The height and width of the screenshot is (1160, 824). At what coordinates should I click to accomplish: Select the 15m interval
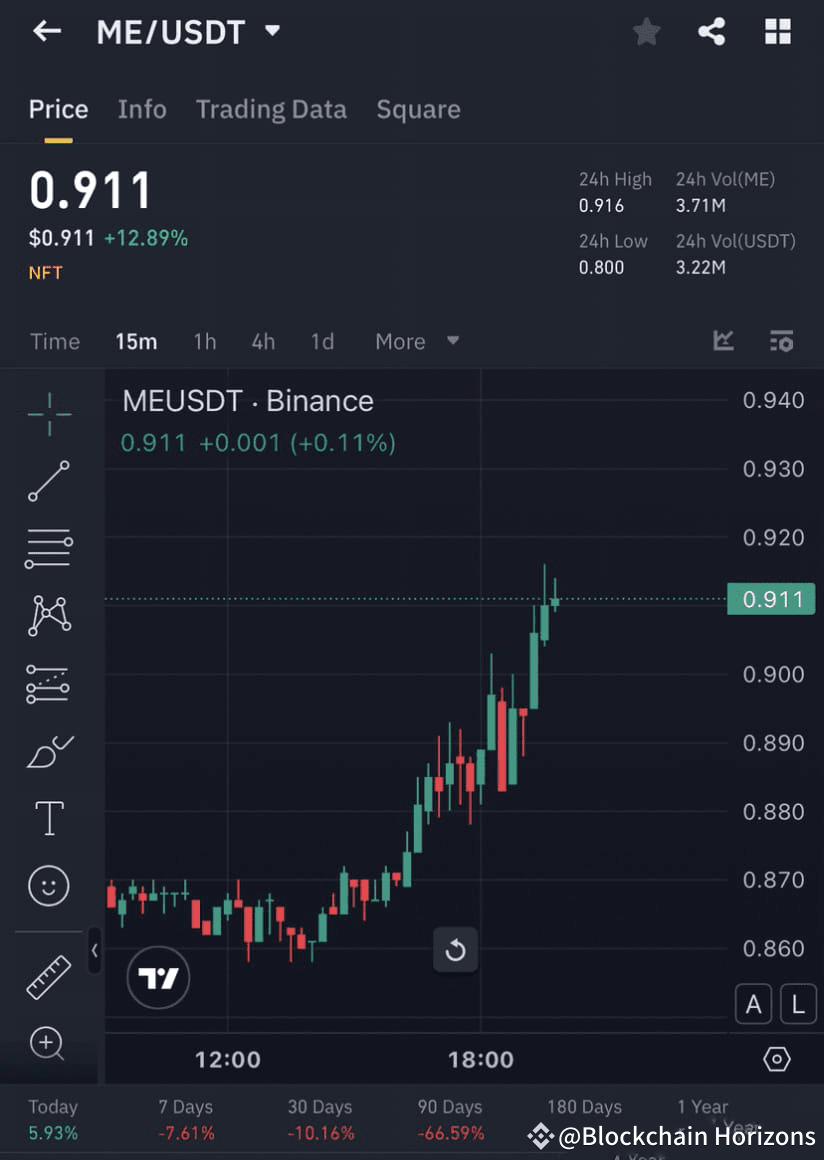(136, 342)
